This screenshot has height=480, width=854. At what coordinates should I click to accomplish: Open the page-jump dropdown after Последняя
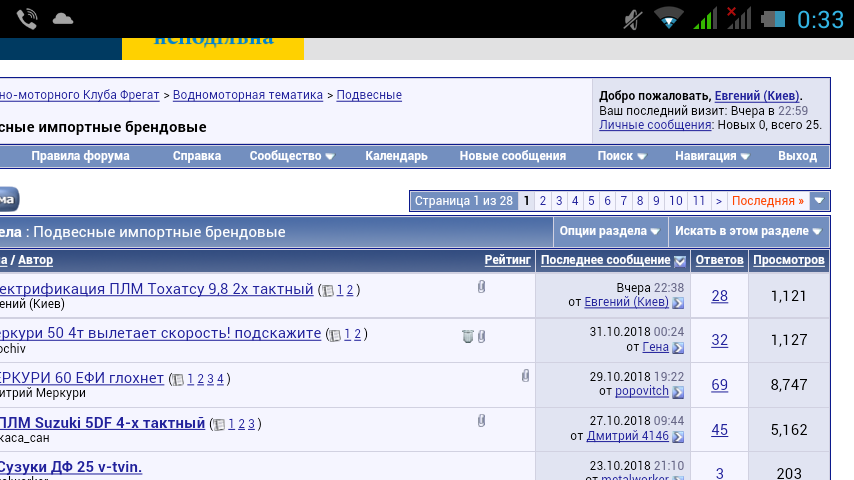(x=819, y=201)
